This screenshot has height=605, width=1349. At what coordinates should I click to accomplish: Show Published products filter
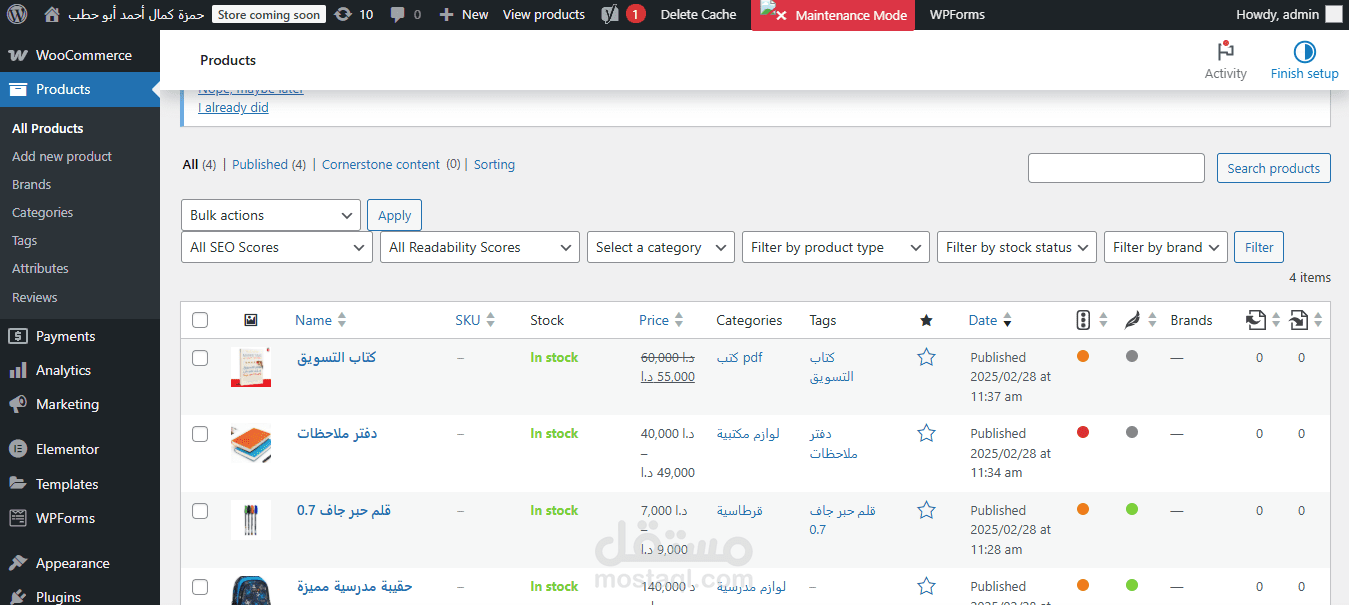pos(259,164)
